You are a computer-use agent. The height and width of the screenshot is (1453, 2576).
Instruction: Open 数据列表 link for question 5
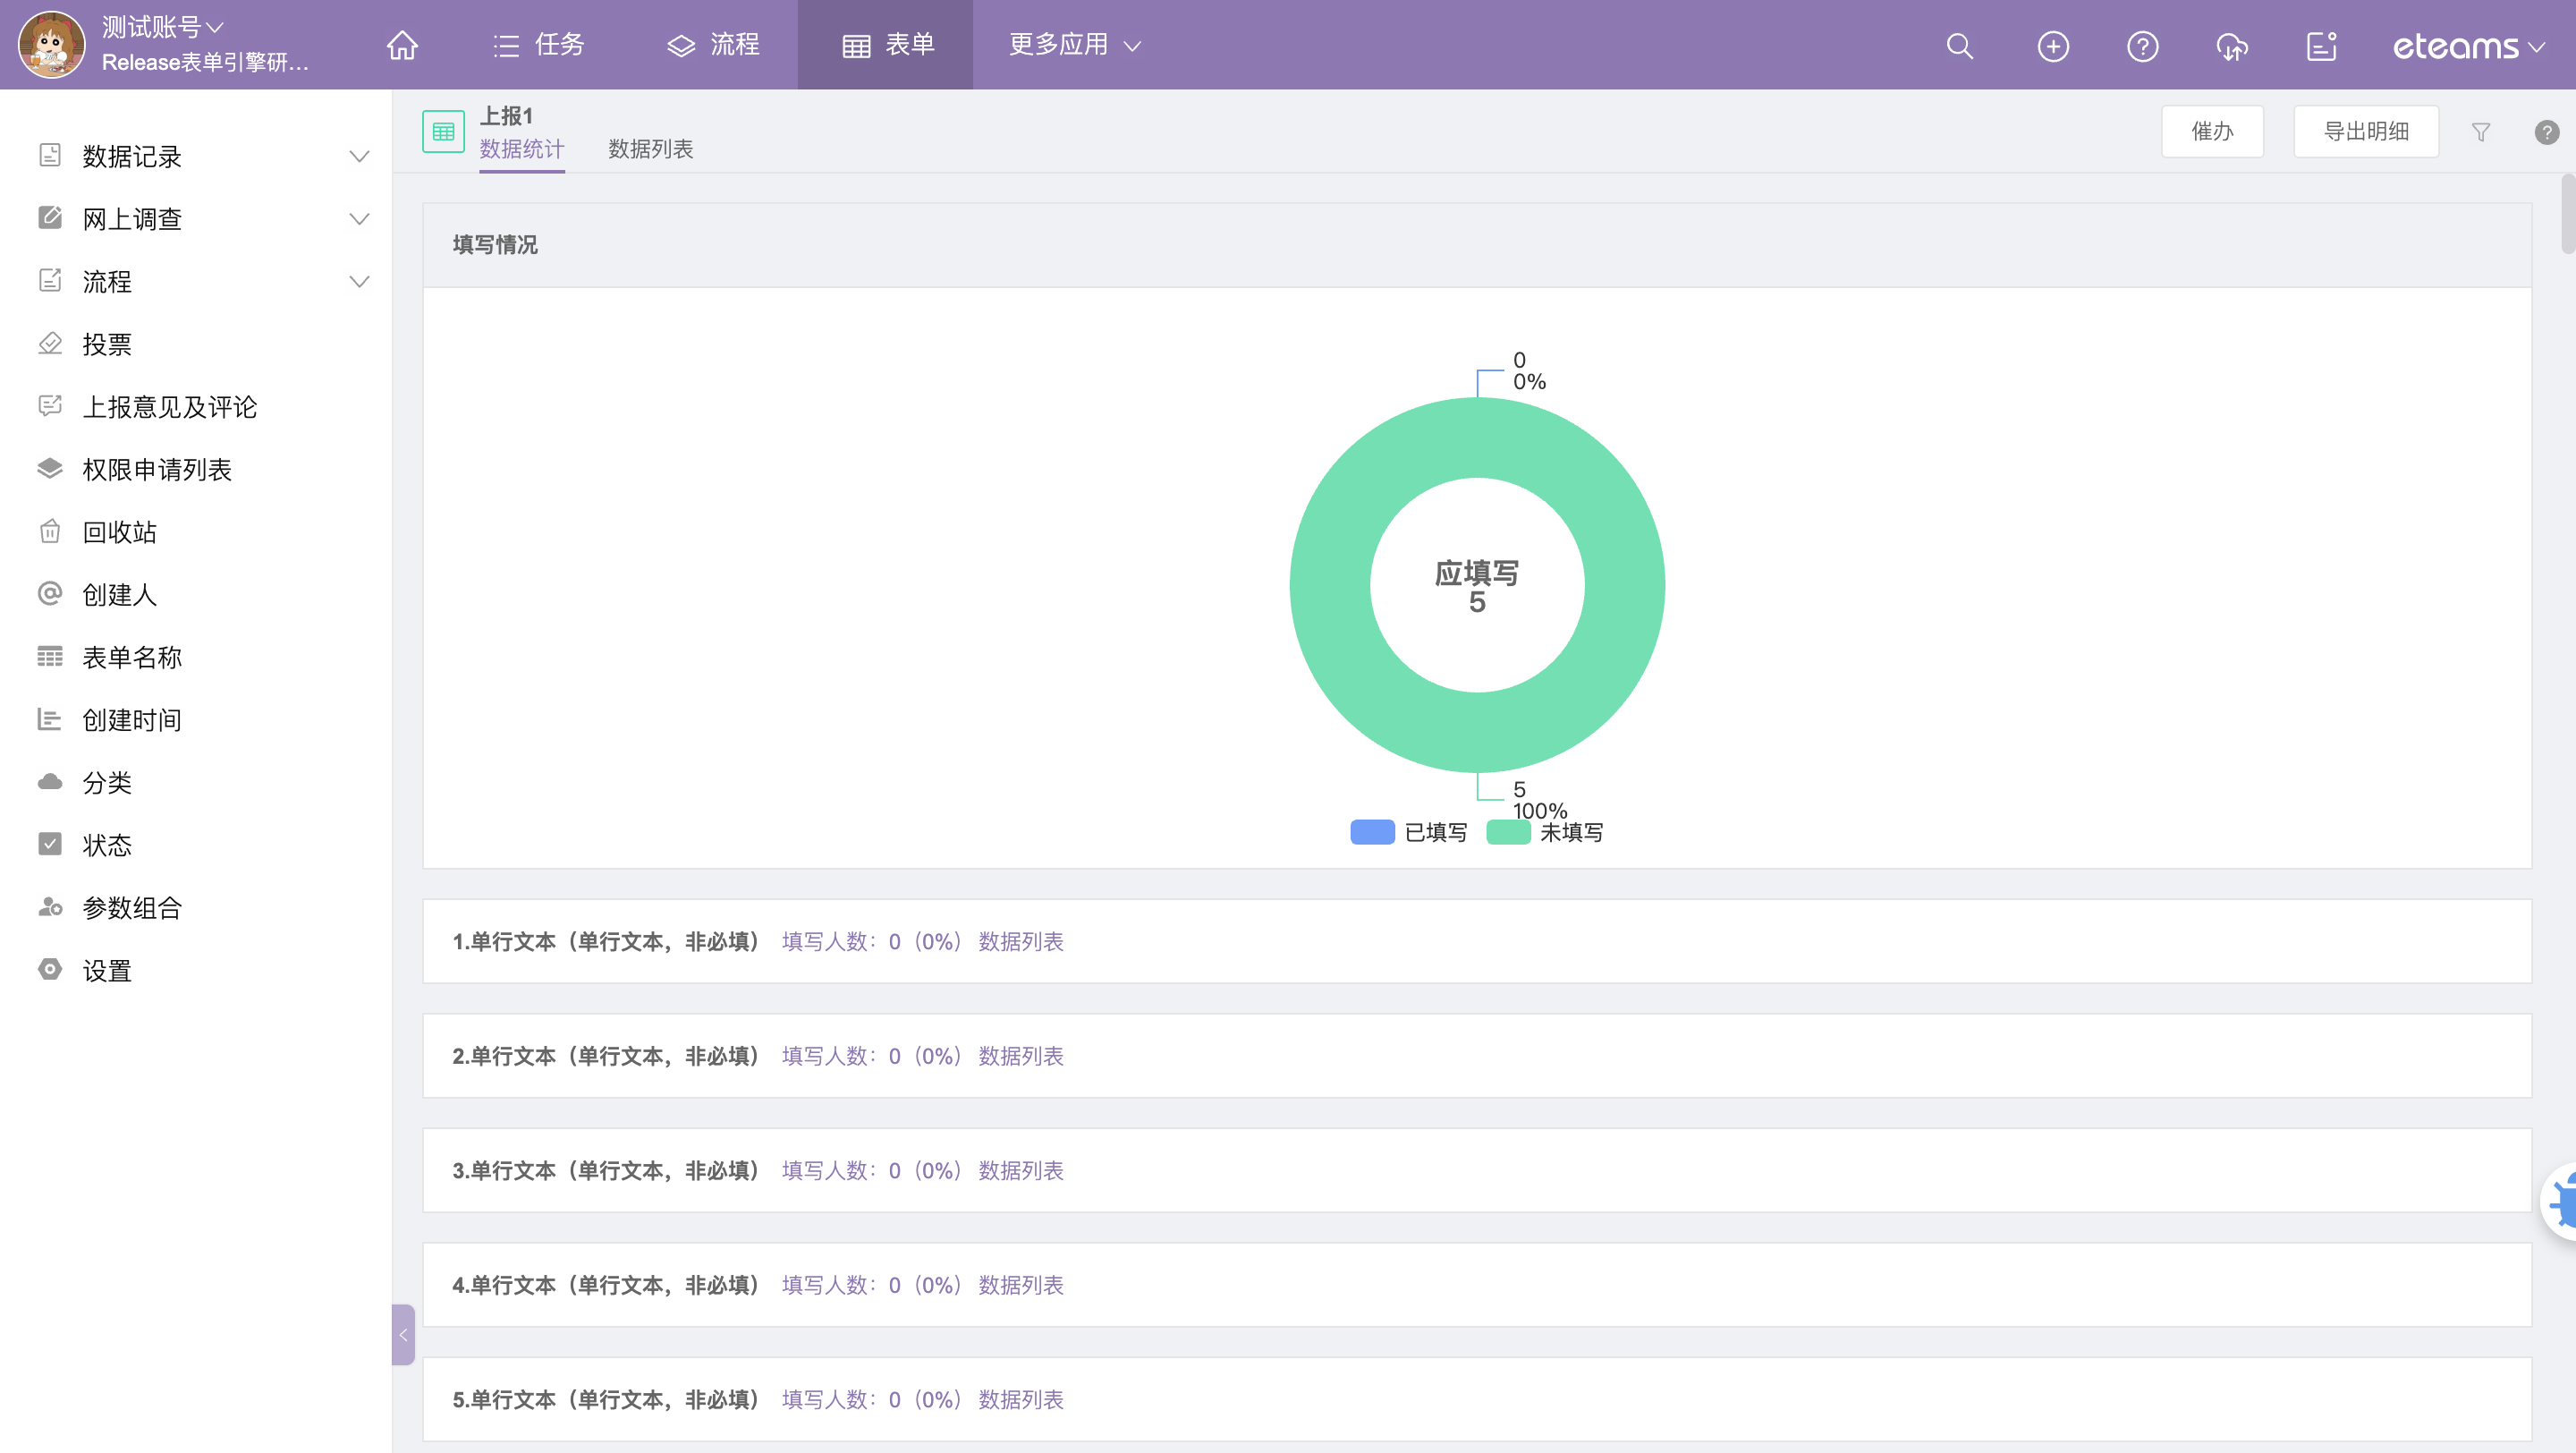[1021, 1400]
